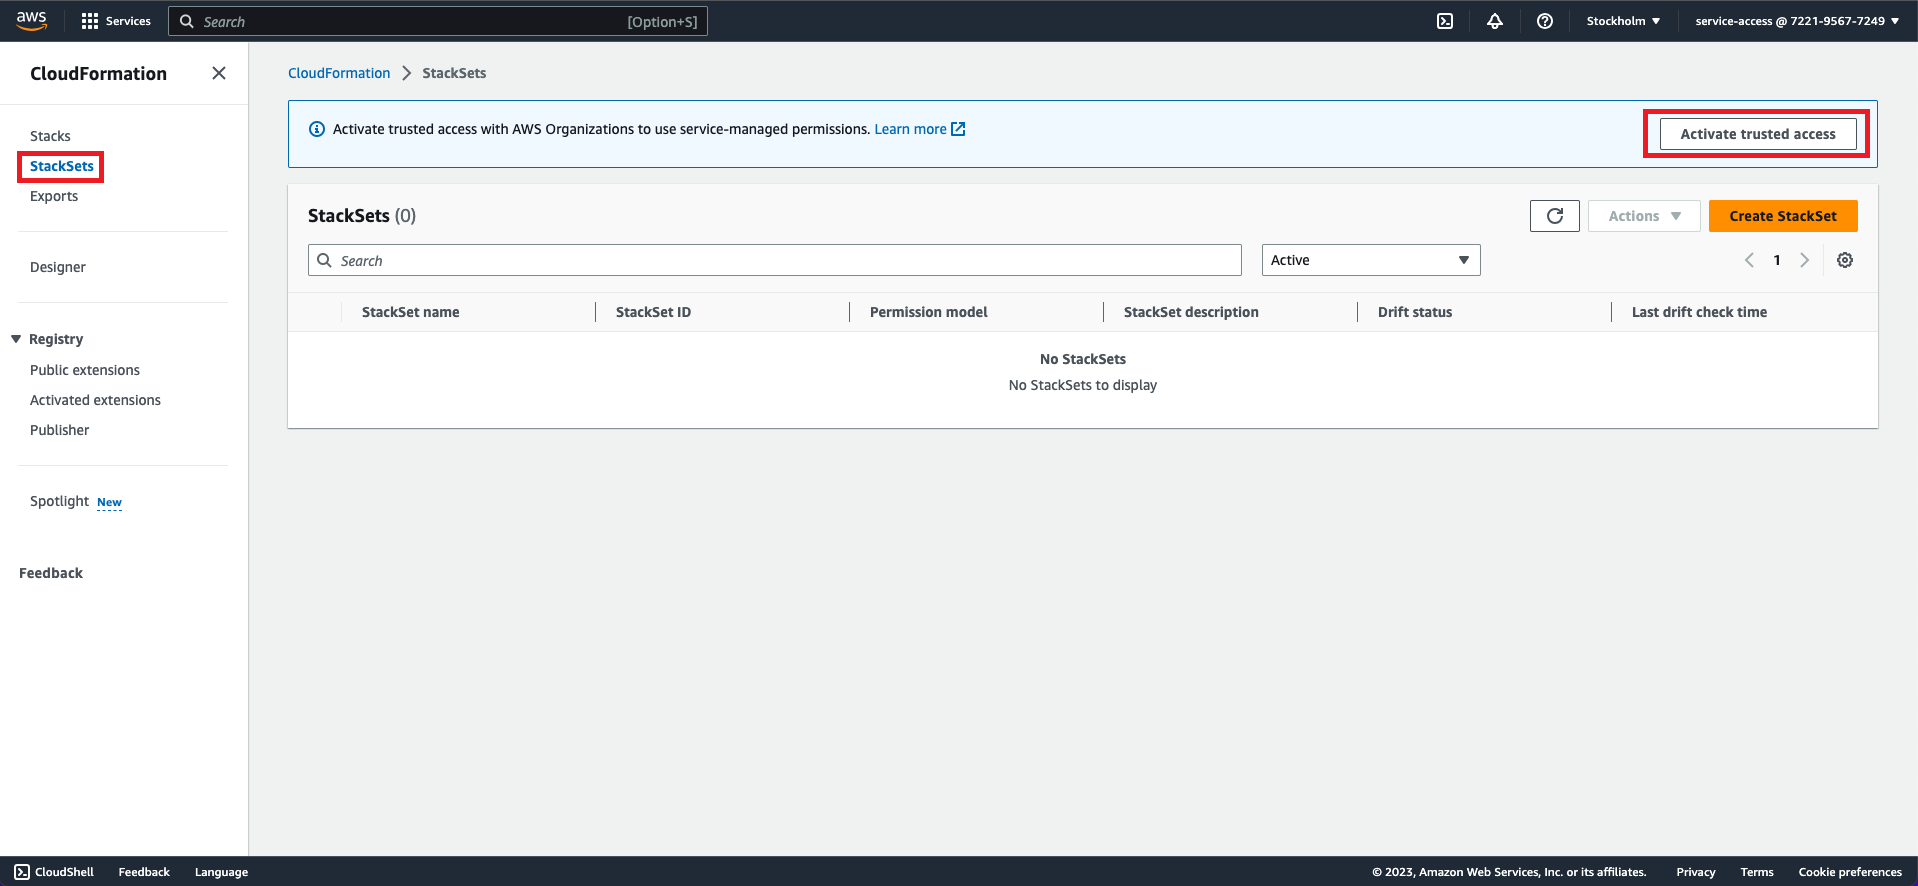Click the 'No StackSets to display' message
The image size is (1918, 886).
(1083, 385)
